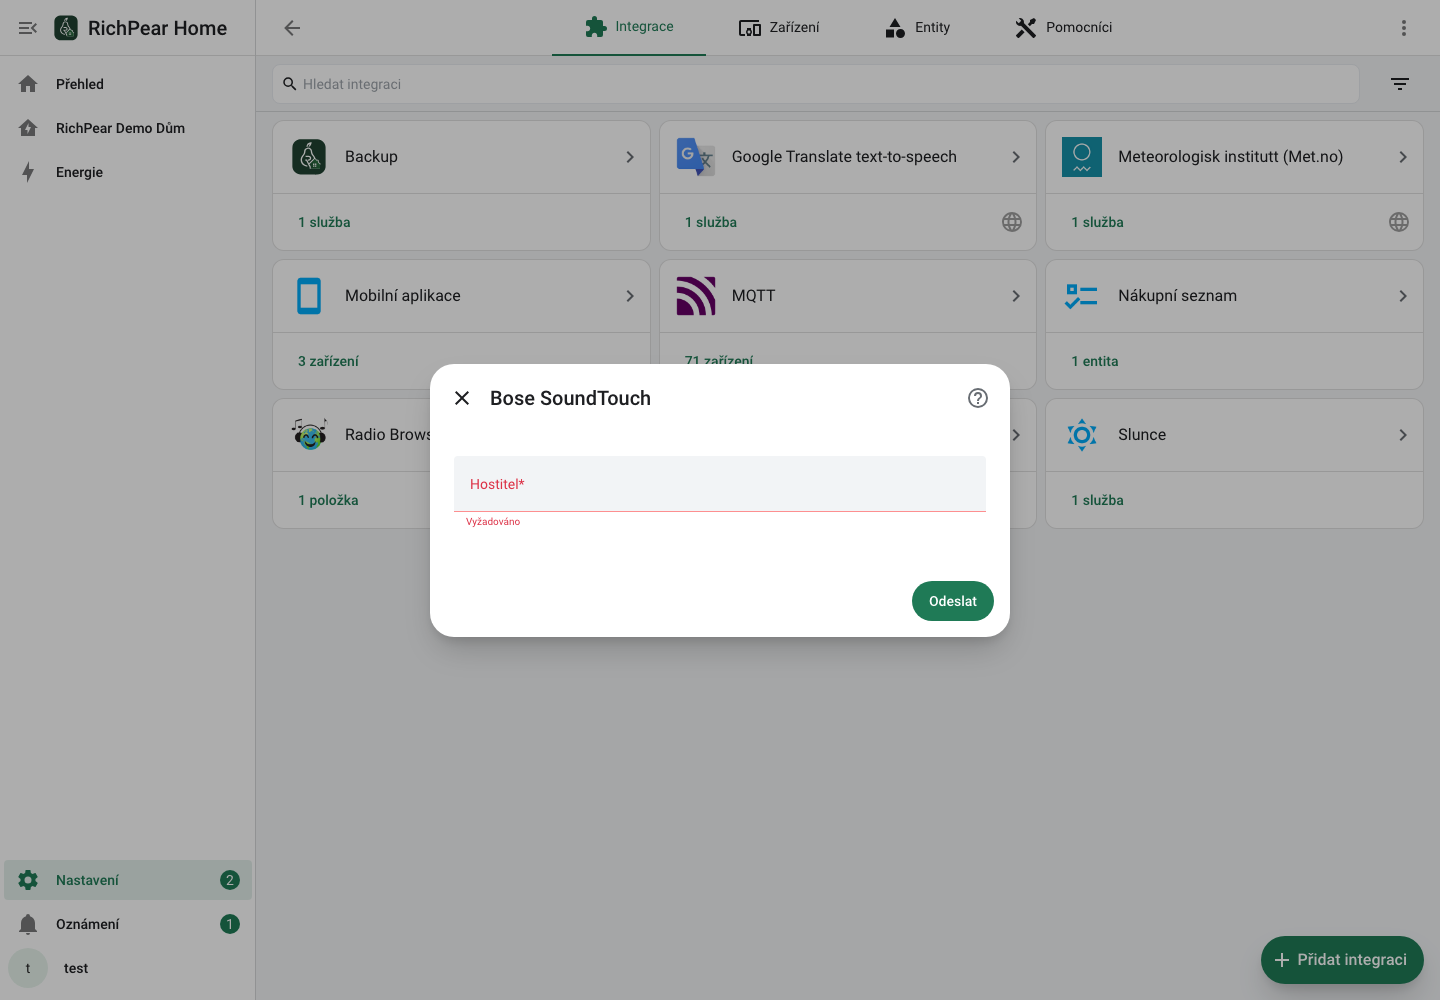Click the Met.no integration icon
This screenshot has width=1440, height=1000.
(1082, 157)
